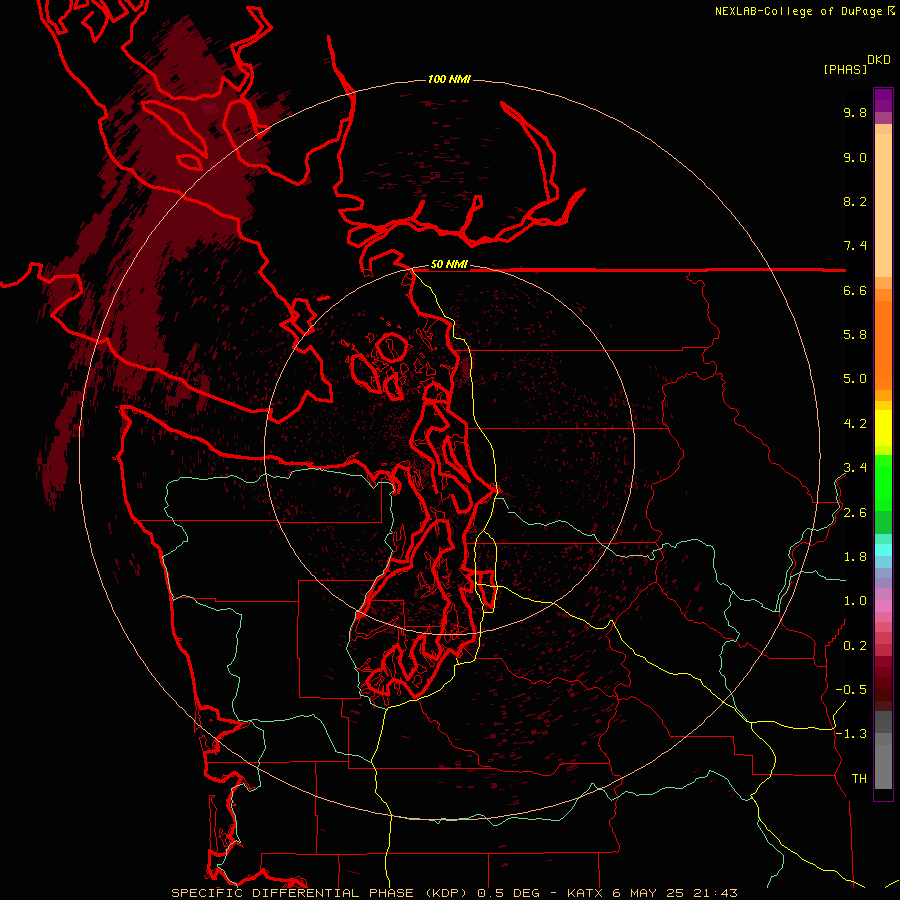Click the 6.6 value on the legend
Viewport: 900px width, 900px height.
855,290
